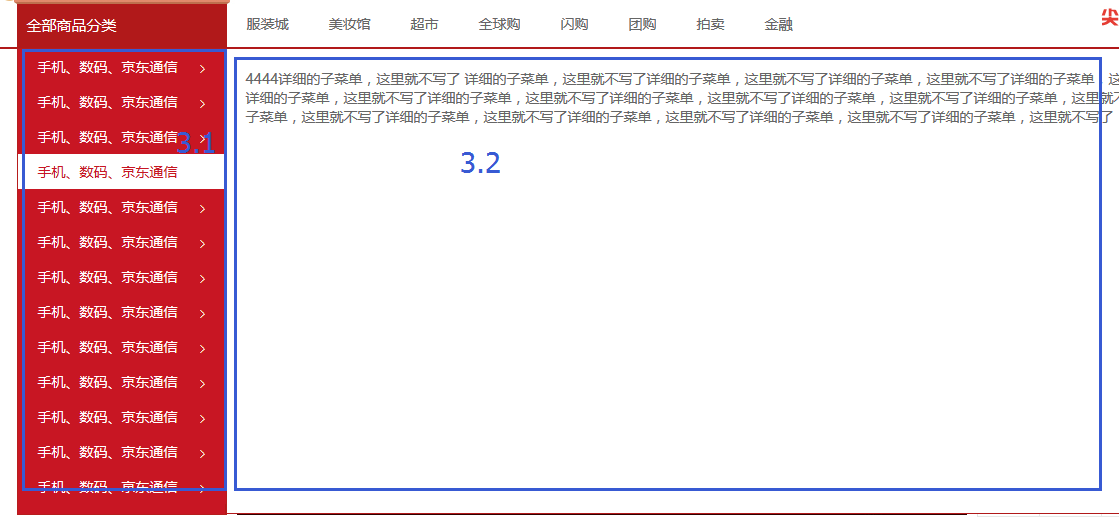Expand the tenth sidebar category using its arrow
1119x519 pixels.
pos(203,383)
